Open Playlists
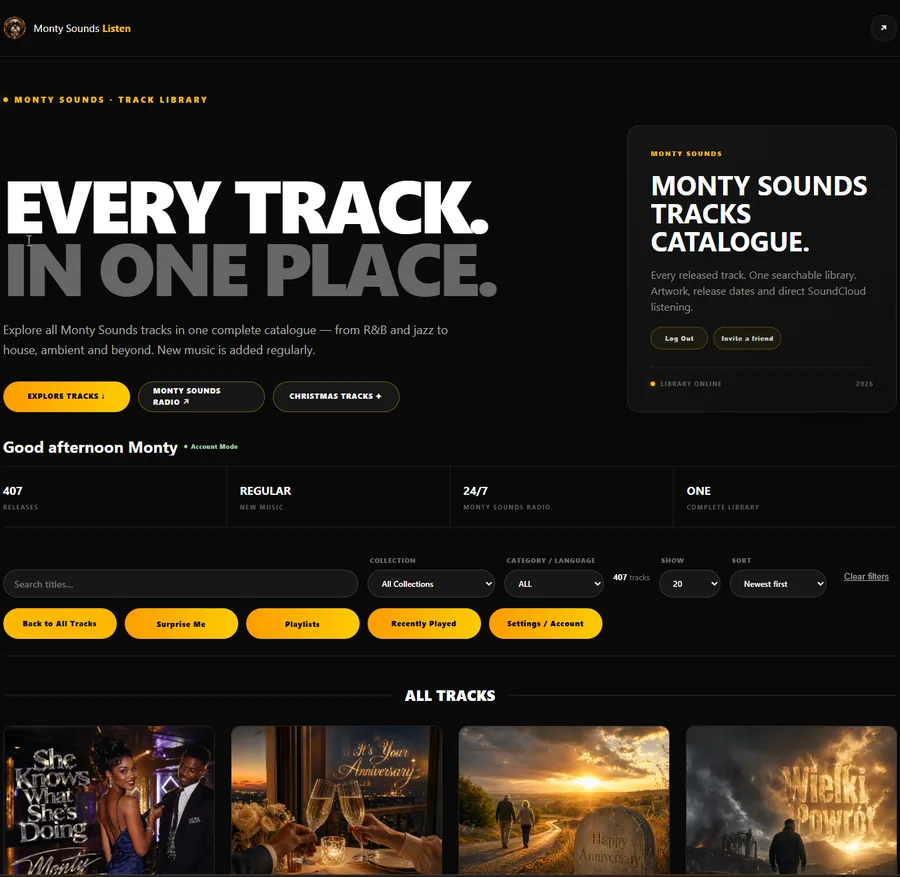900x877 pixels. 302,624
